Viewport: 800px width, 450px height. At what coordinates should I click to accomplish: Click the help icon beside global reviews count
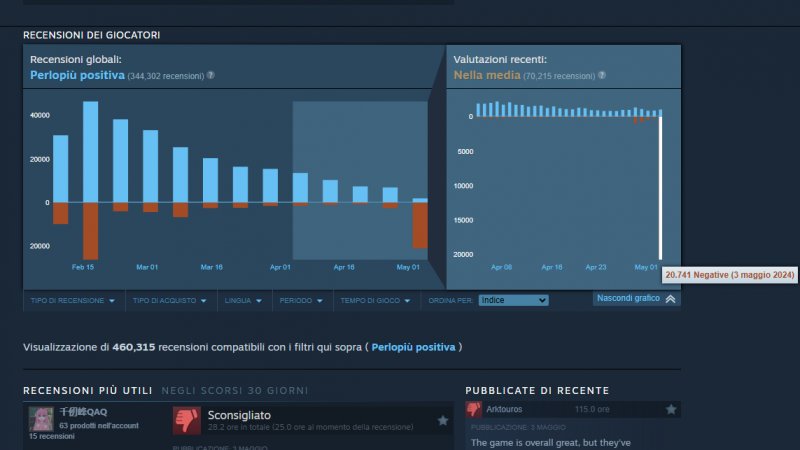[211, 75]
